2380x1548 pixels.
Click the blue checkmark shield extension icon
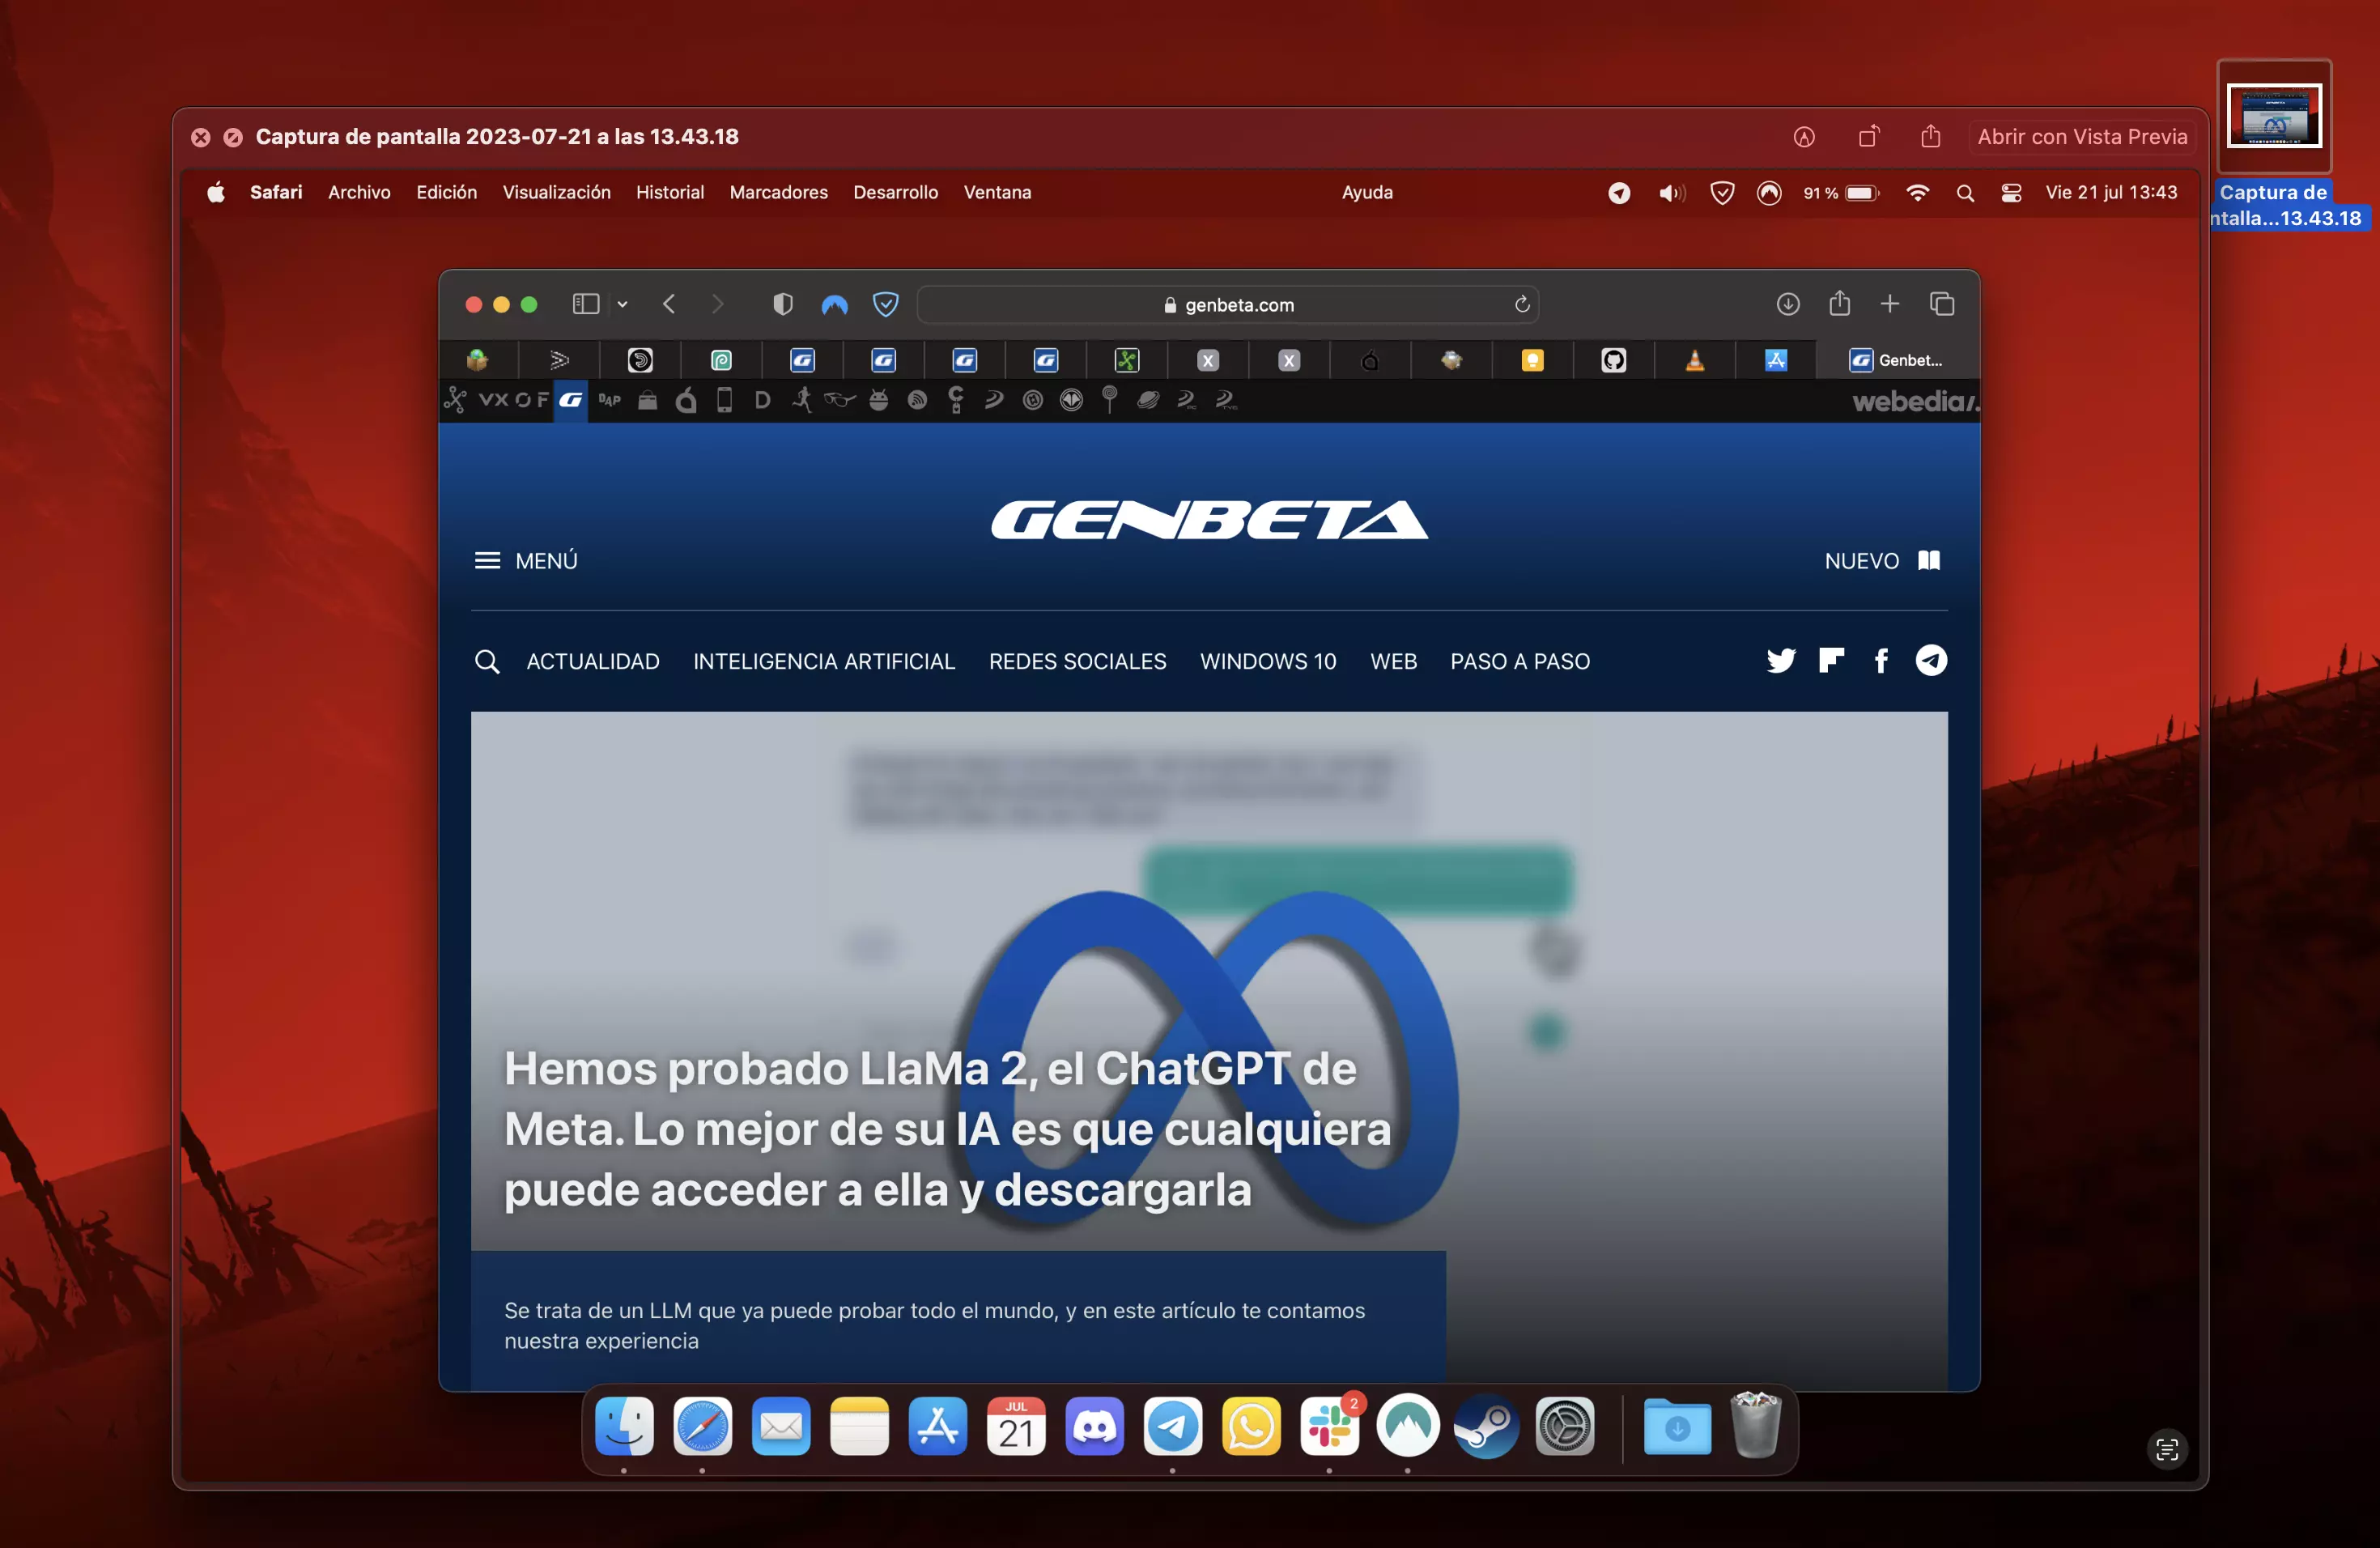(x=885, y=304)
